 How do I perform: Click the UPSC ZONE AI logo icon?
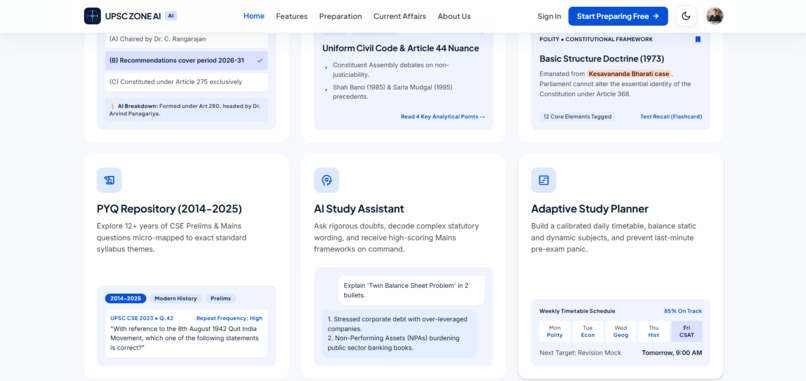(x=93, y=16)
